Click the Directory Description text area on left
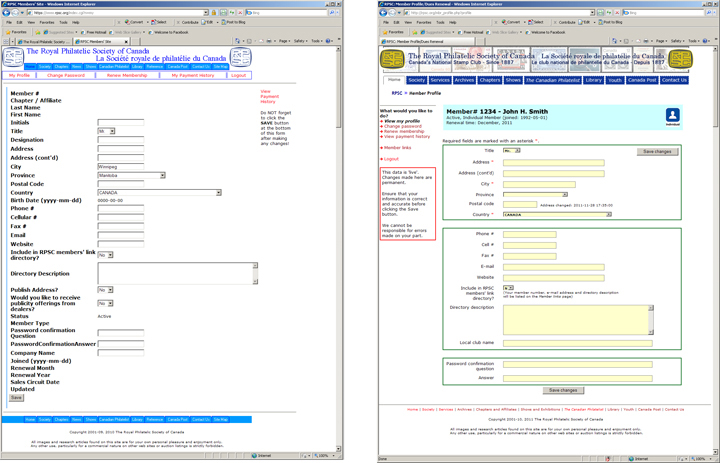Screen dimensions: 720x463 pyautogui.click(x=177, y=273)
